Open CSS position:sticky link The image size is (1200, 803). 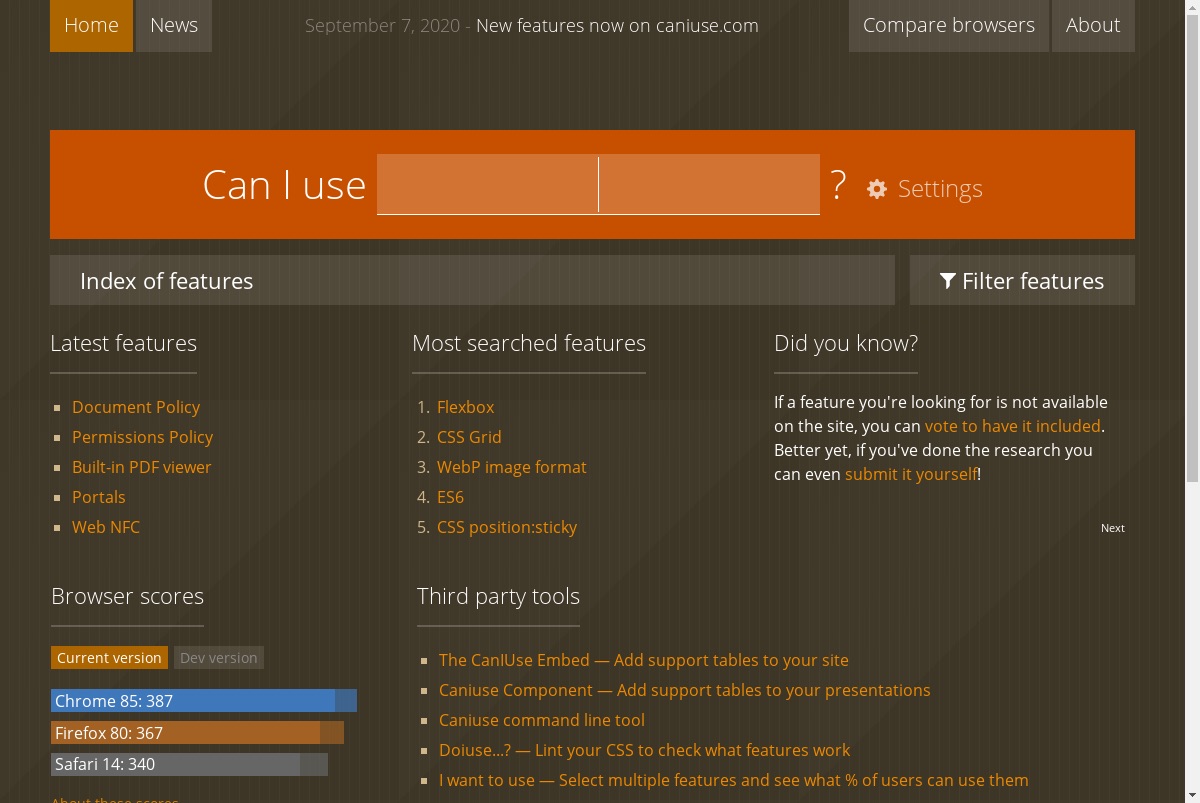pyautogui.click(x=507, y=527)
